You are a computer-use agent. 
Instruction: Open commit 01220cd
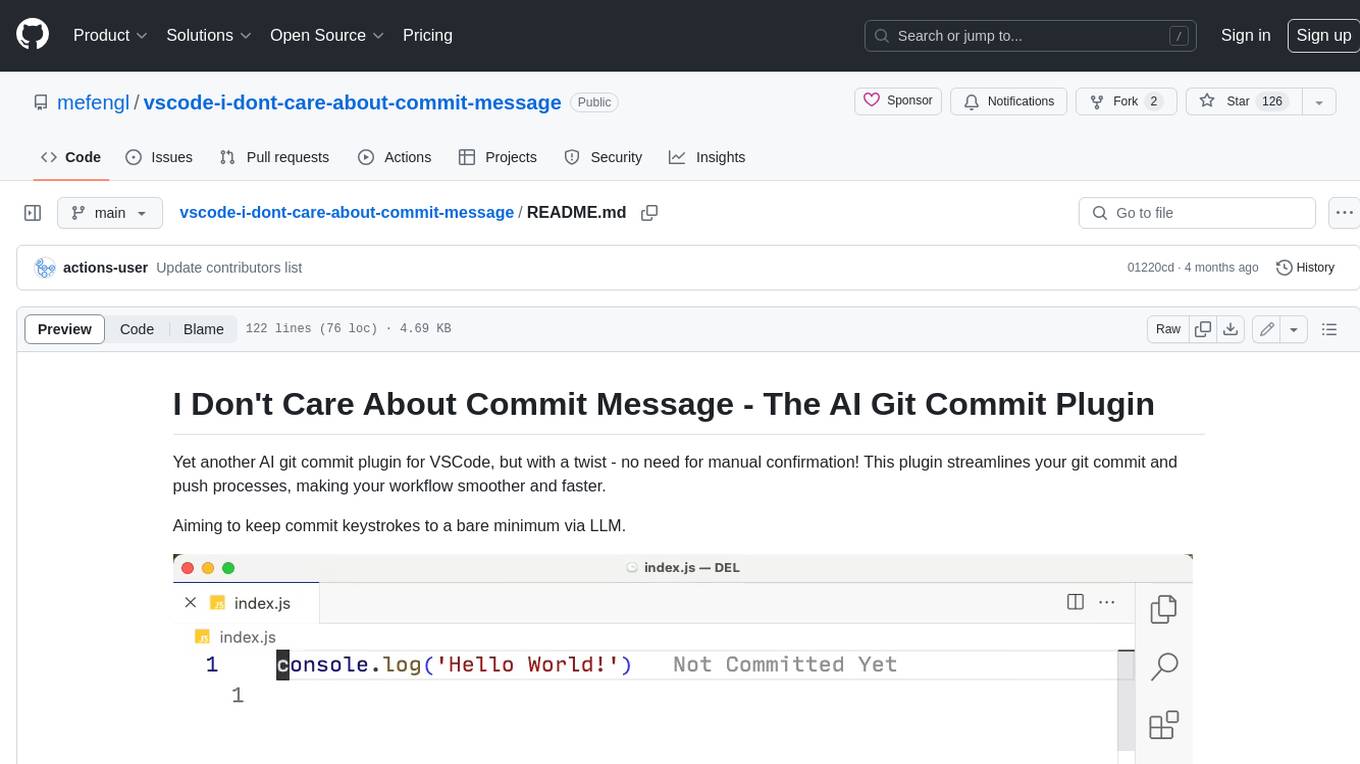point(1150,268)
